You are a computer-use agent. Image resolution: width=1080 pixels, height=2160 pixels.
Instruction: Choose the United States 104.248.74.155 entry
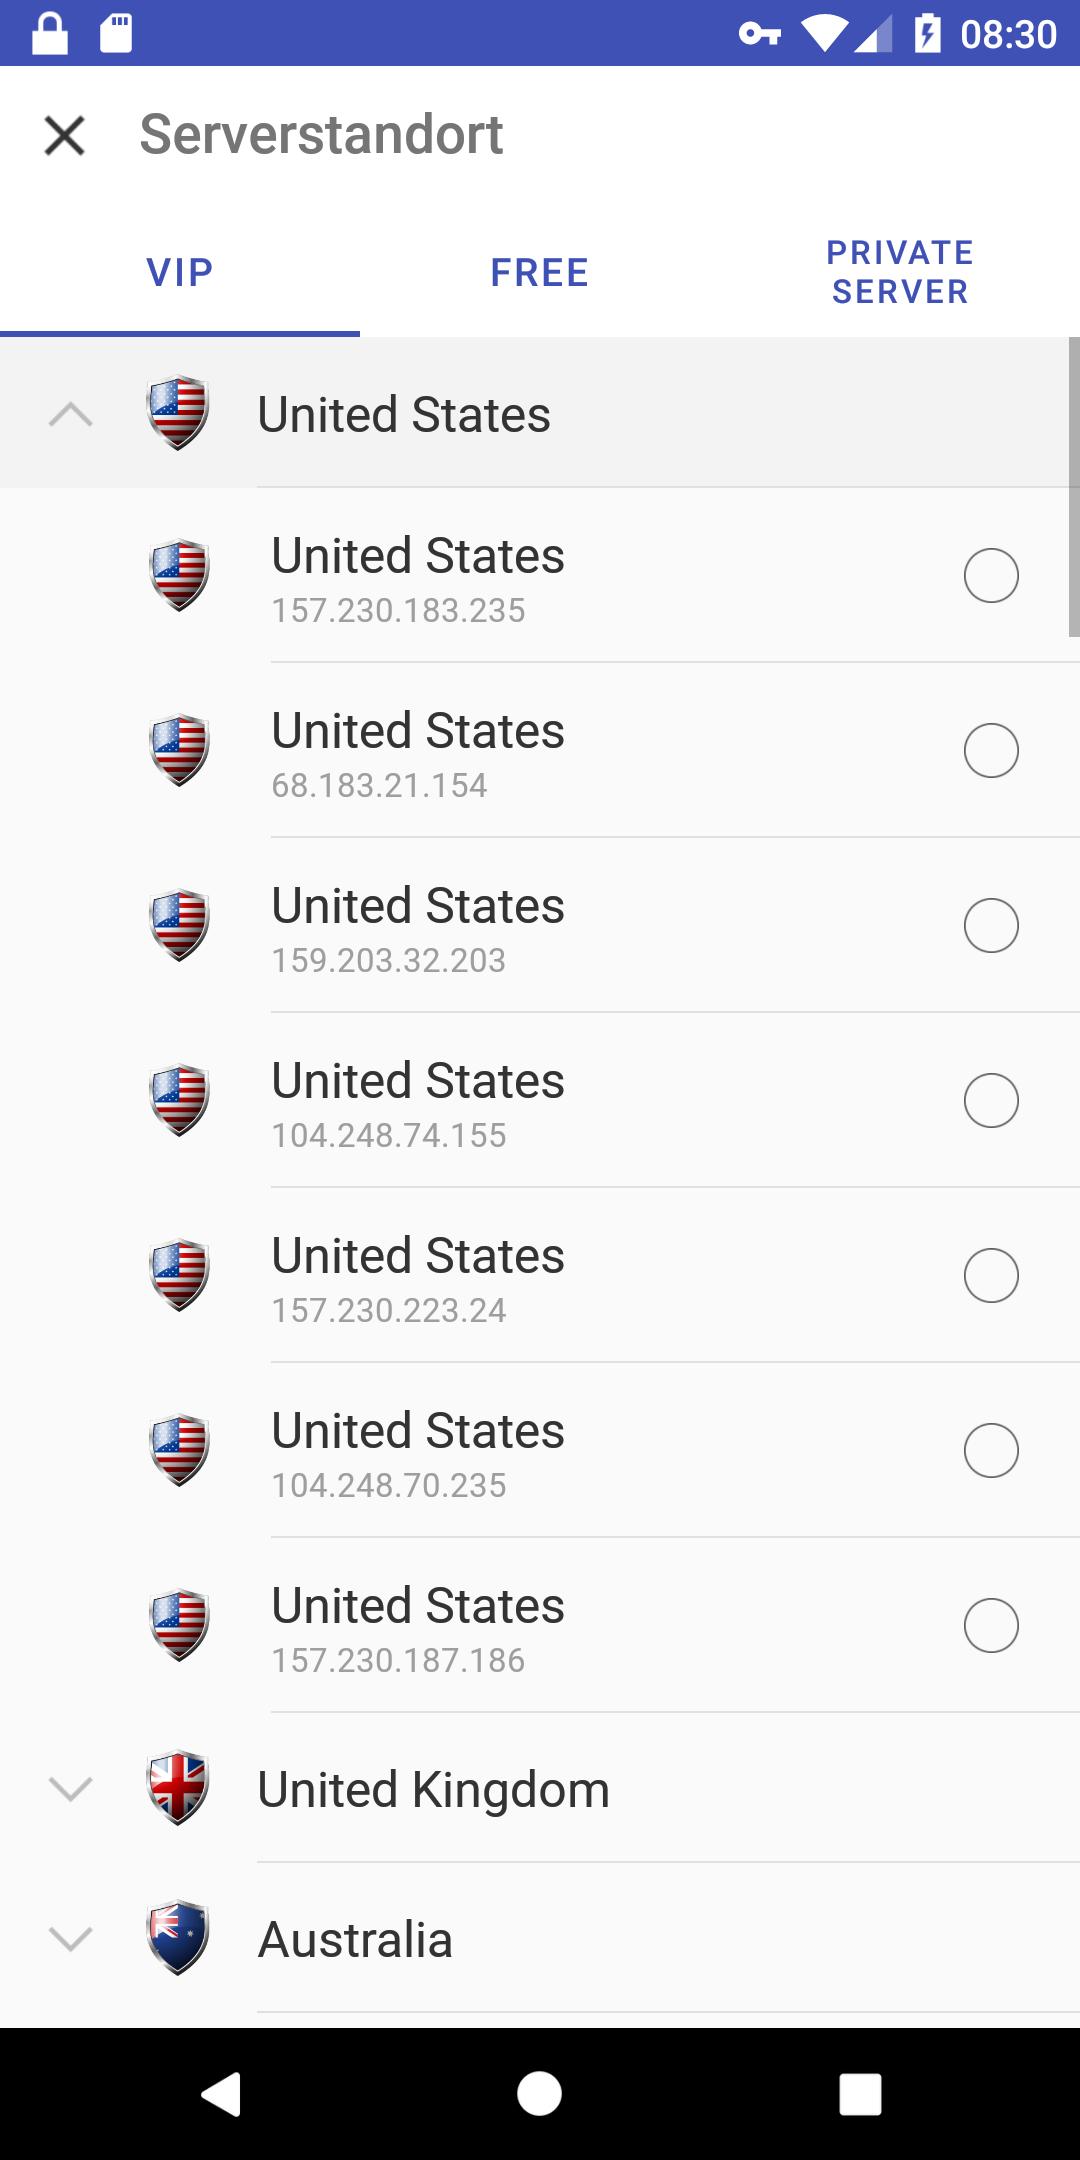coord(540,1100)
